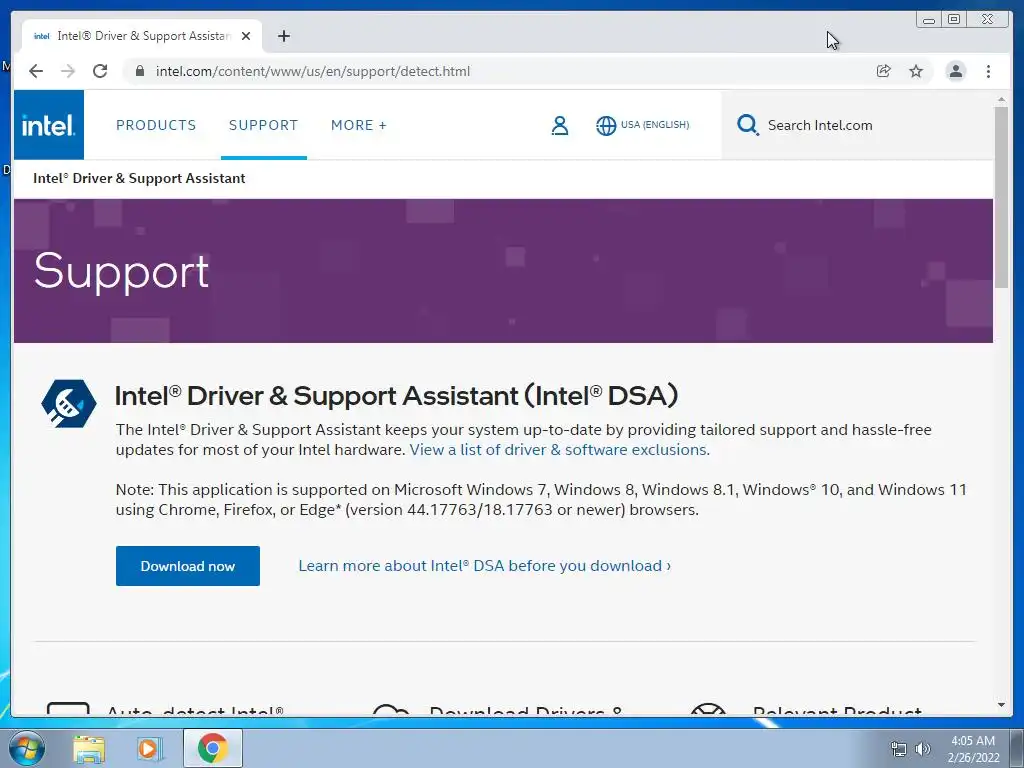1024x768 pixels.
Task: Launch Windows Media Player from taskbar
Action: [x=150, y=749]
